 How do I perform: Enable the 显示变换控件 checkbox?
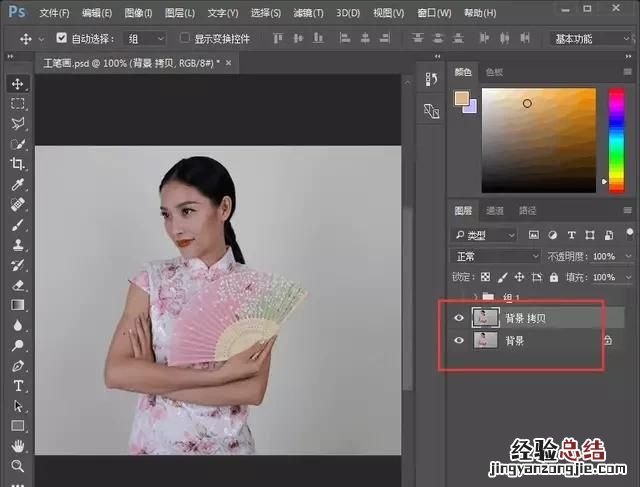[185, 38]
